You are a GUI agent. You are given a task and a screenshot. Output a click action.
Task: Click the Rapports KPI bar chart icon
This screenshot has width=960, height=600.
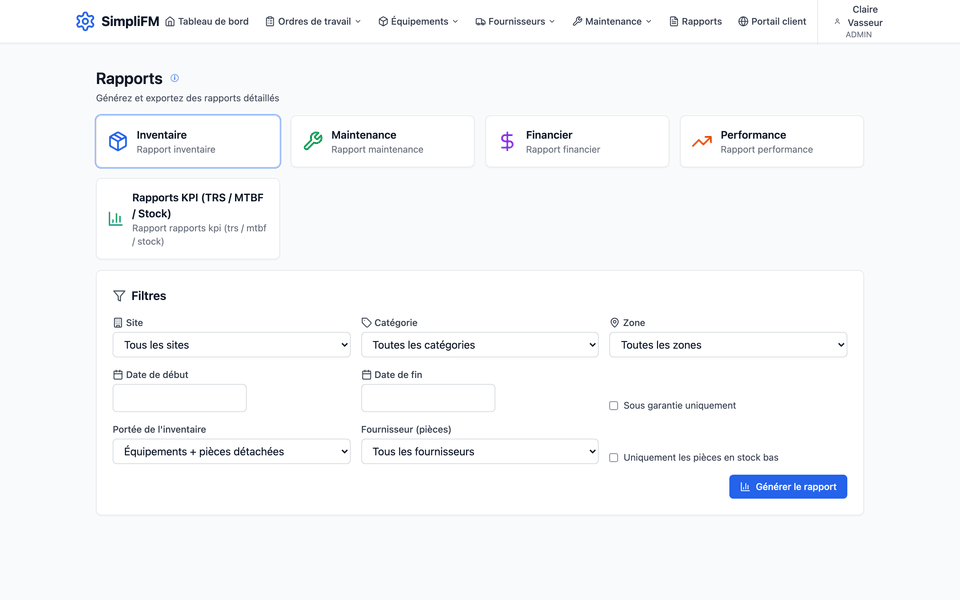(x=115, y=219)
